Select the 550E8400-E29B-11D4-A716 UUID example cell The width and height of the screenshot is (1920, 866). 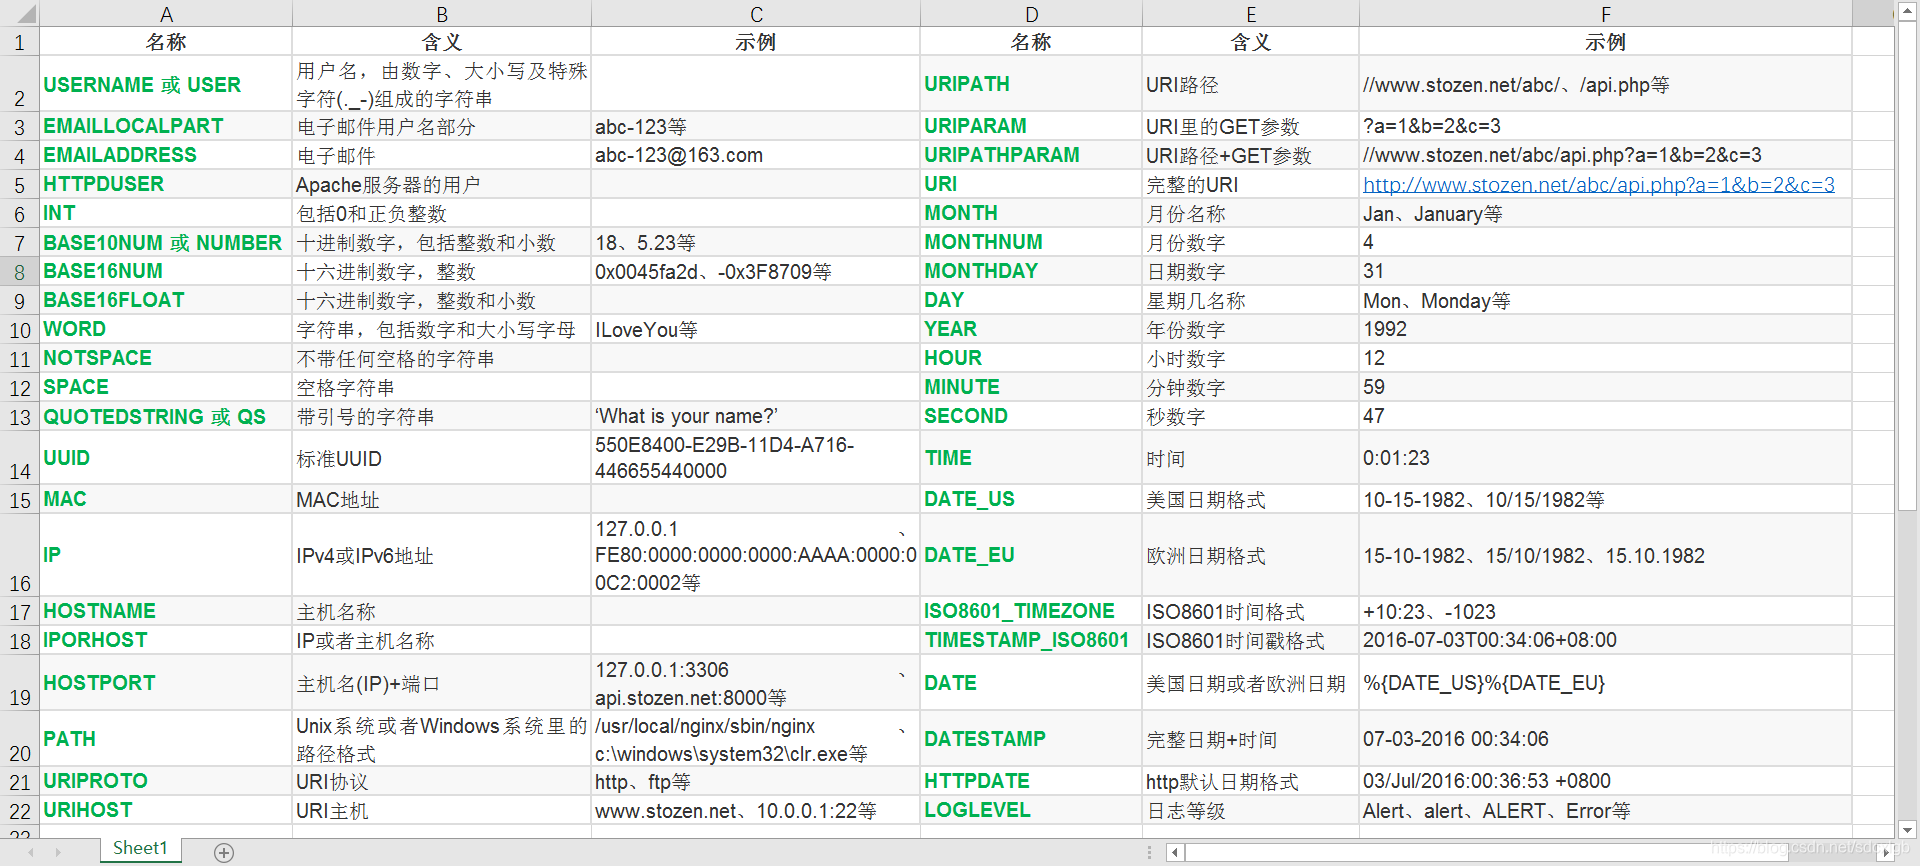(x=756, y=458)
